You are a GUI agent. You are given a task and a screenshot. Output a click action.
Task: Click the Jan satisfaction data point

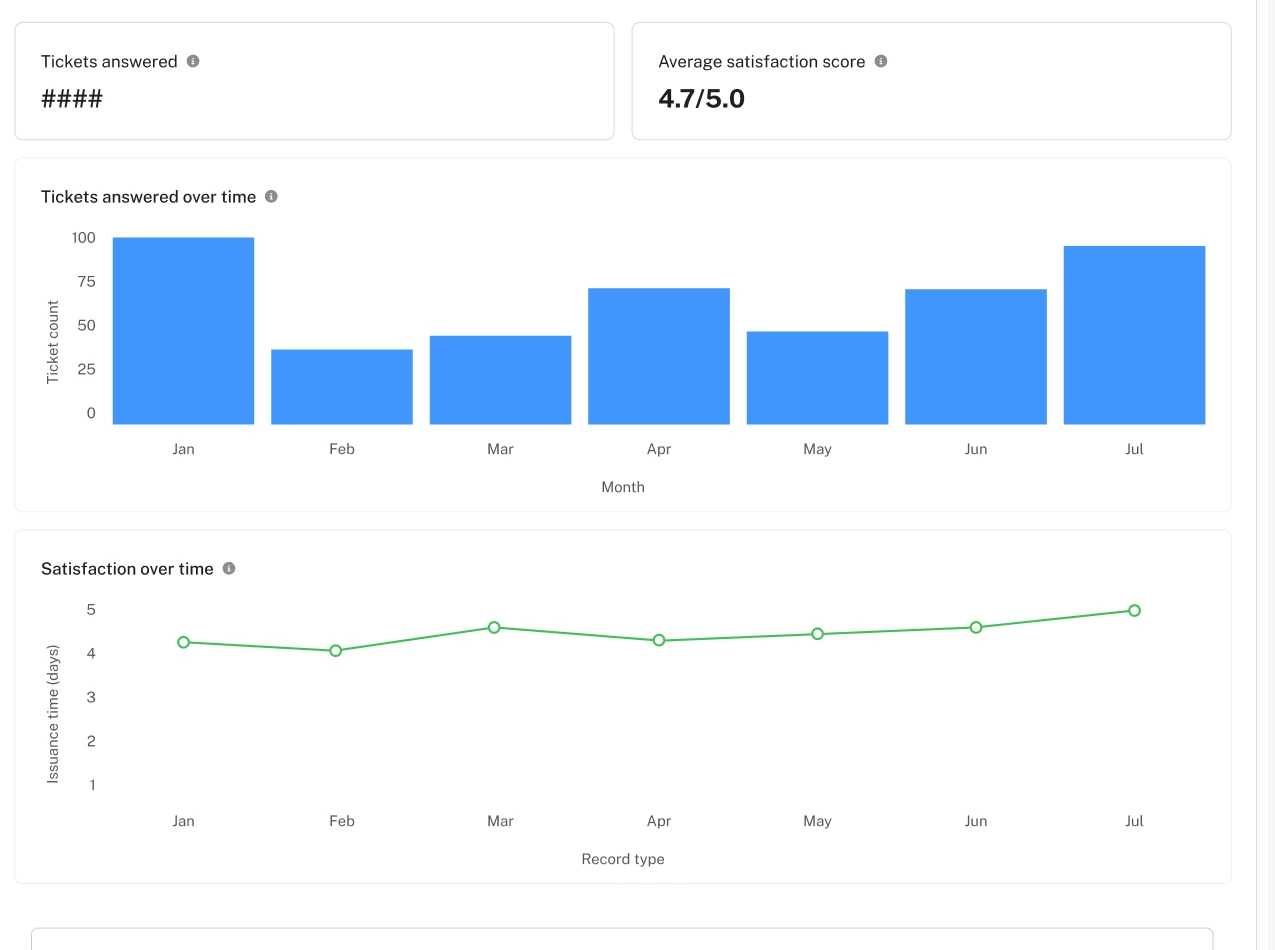click(183, 642)
